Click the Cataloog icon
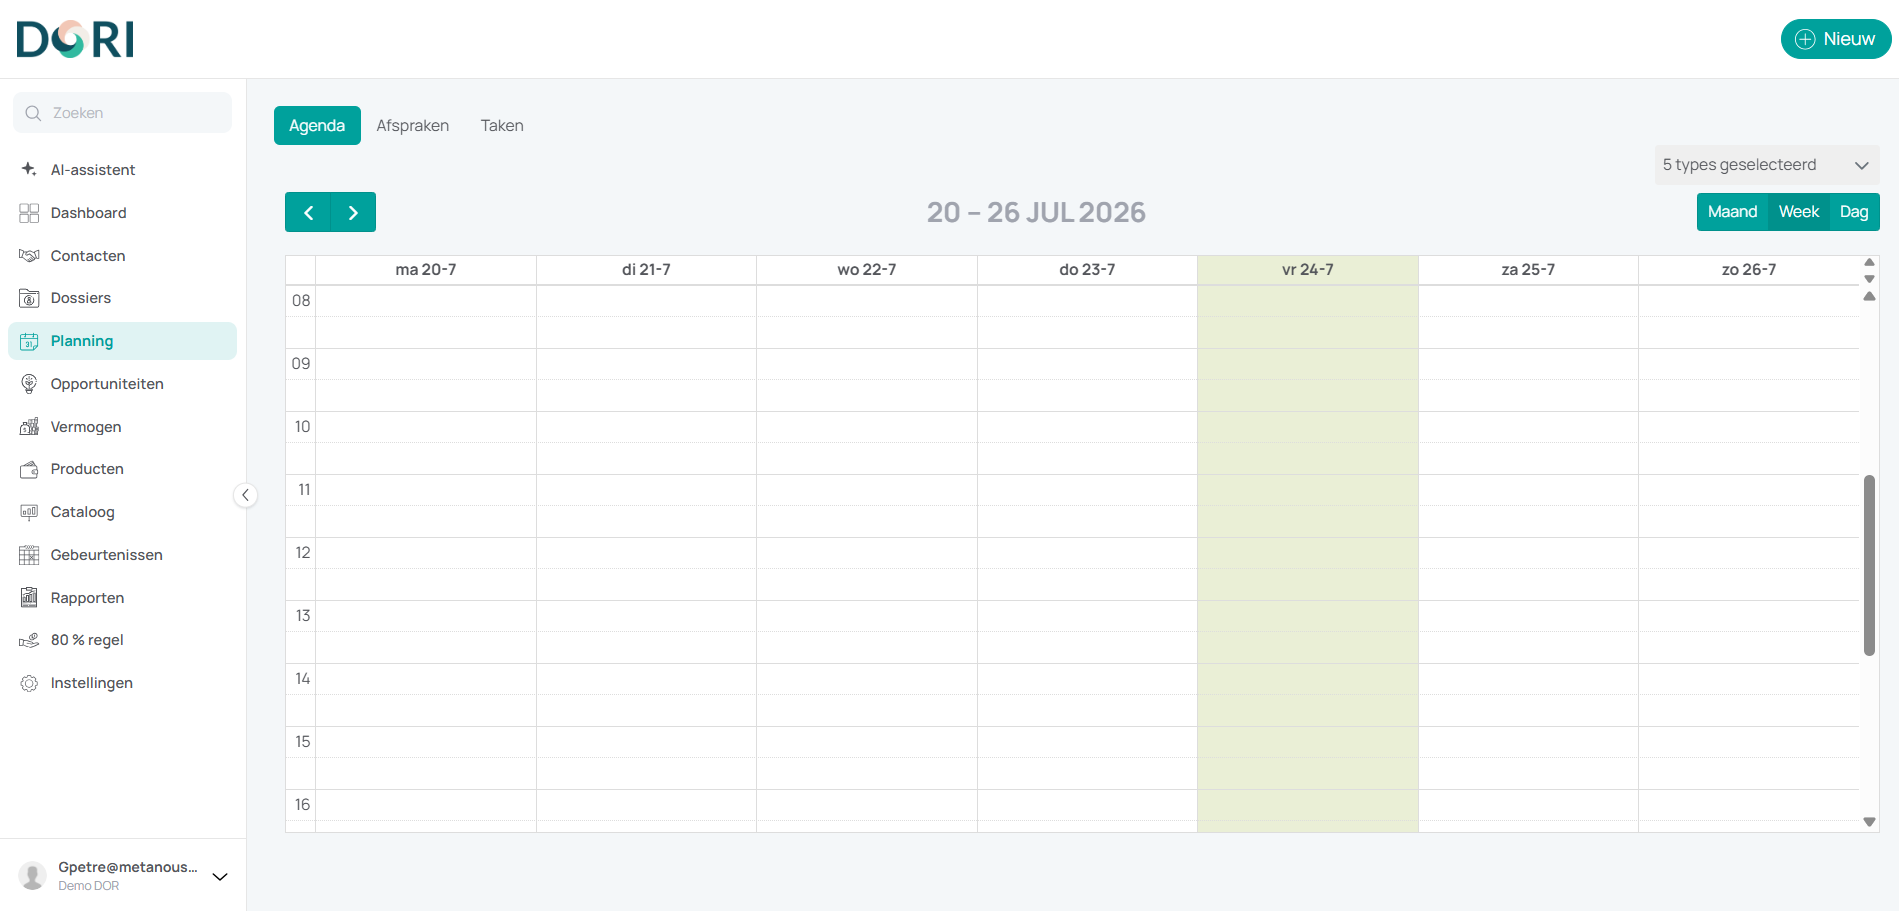 pyautogui.click(x=29, y=512)
